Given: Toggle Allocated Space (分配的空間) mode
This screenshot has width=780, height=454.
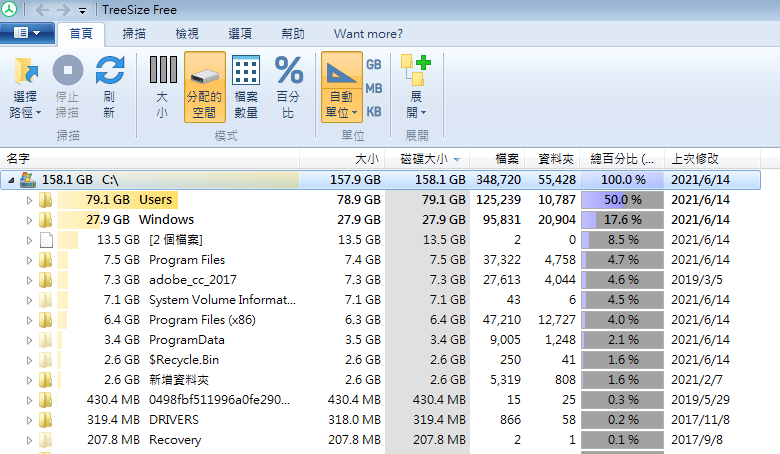Looking at the screenshot, I should (204, 88).
